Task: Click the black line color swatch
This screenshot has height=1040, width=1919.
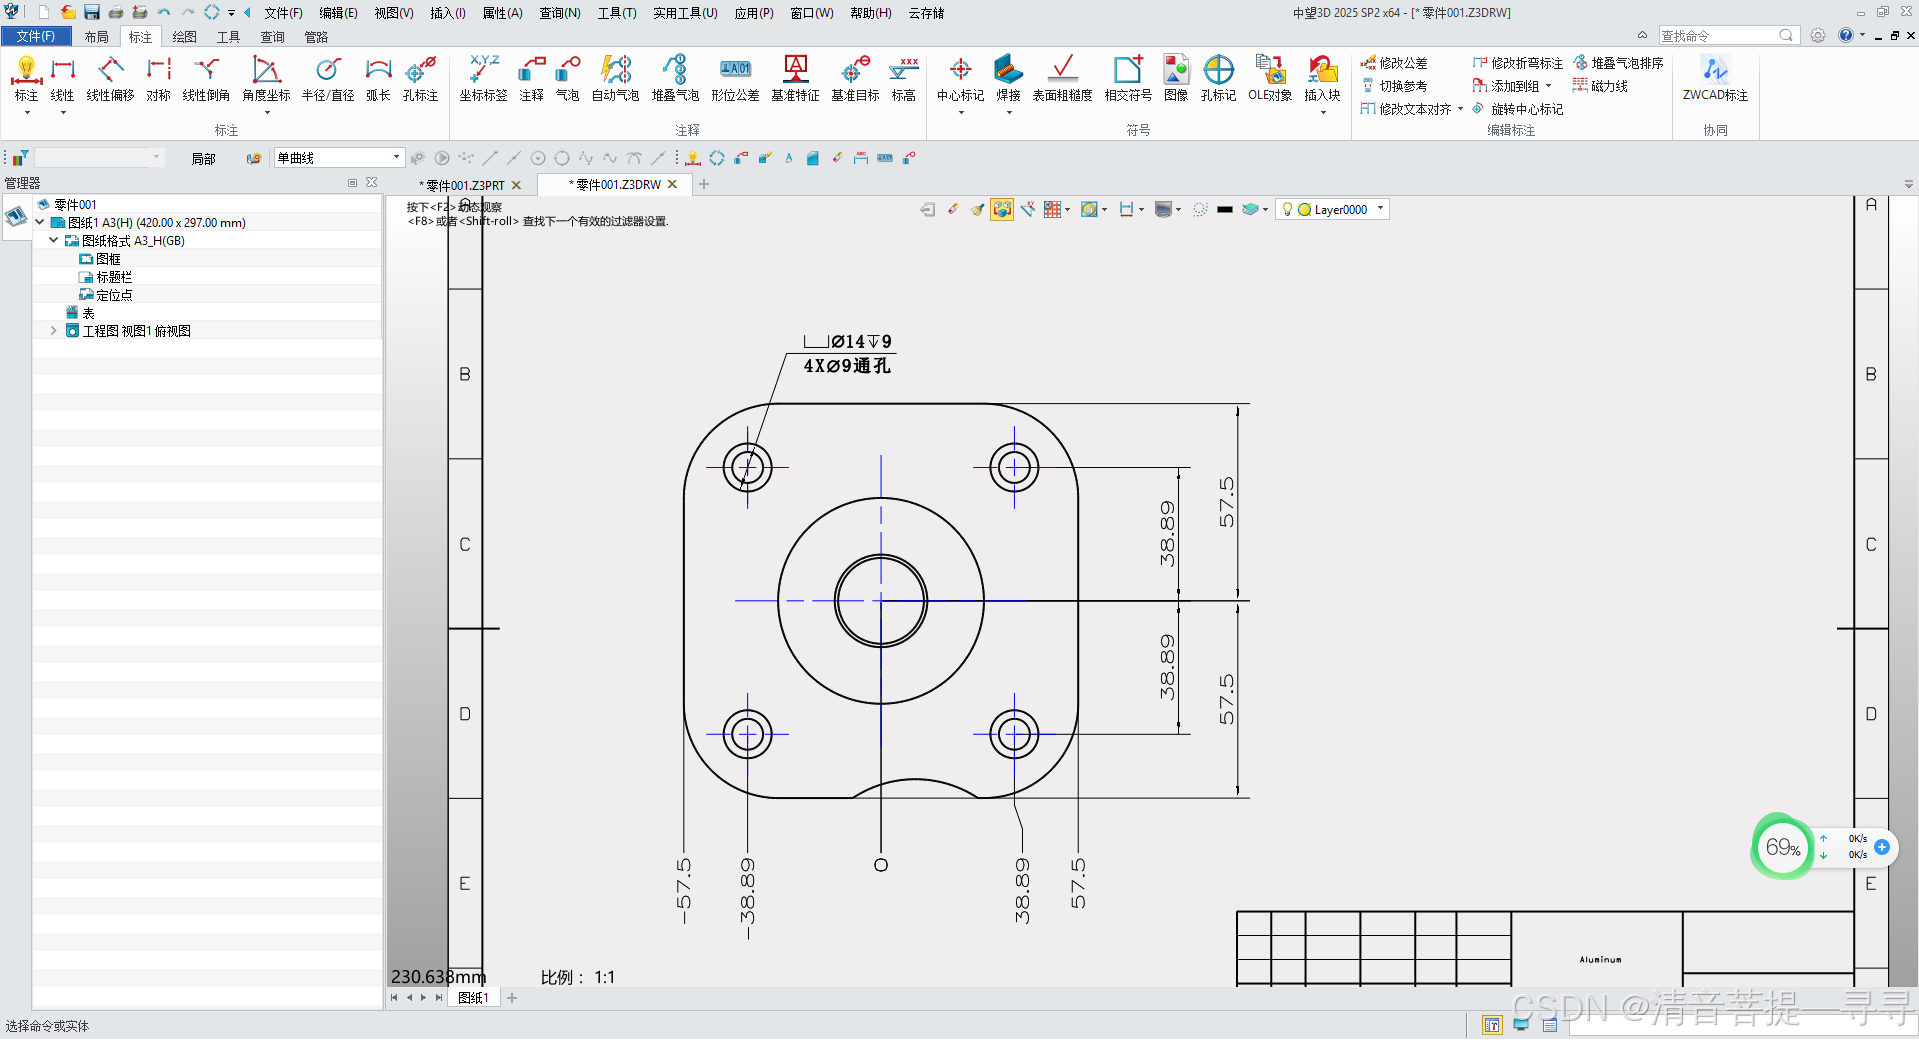Action: pyautogui.click(x=1225, y=210)
